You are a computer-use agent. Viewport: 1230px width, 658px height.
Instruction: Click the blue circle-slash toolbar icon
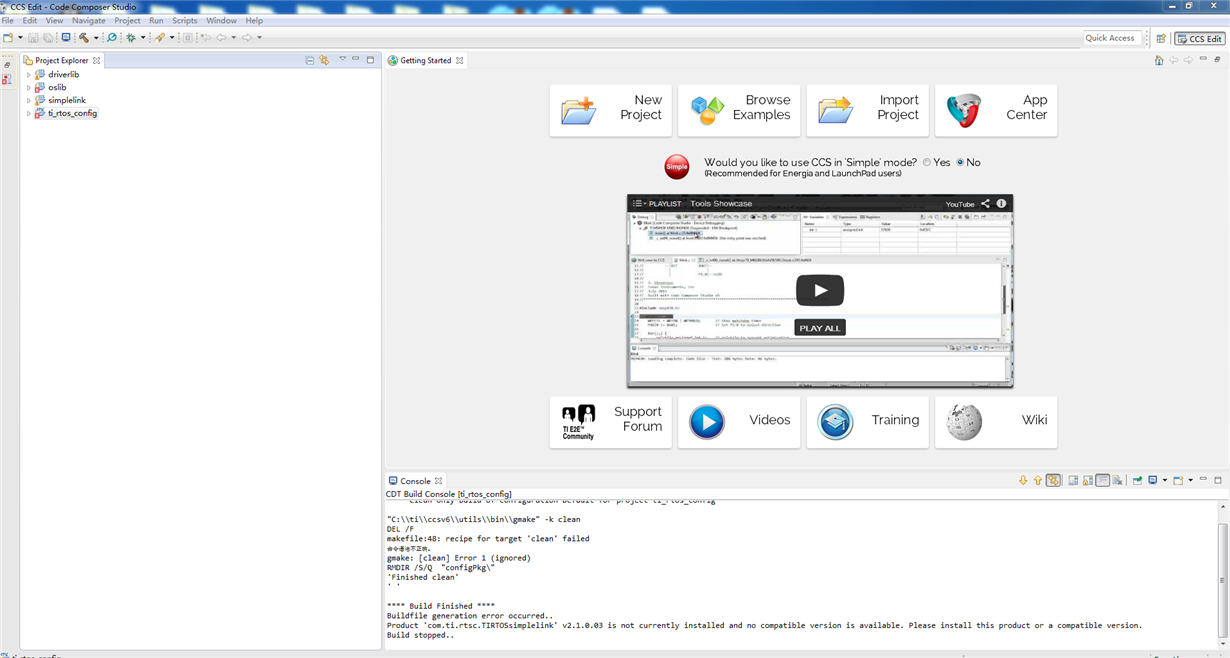(x=112, y=38)
